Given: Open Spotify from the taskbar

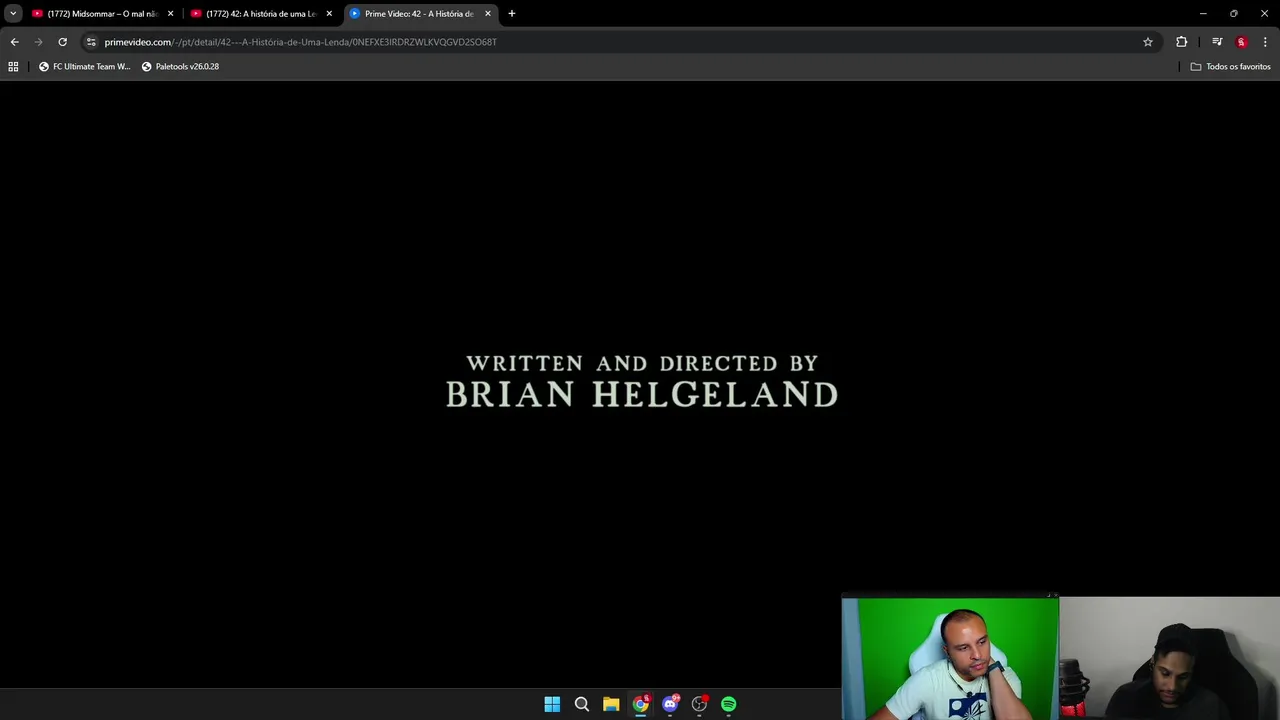Looking at the screenshot, I should (729, 704).
